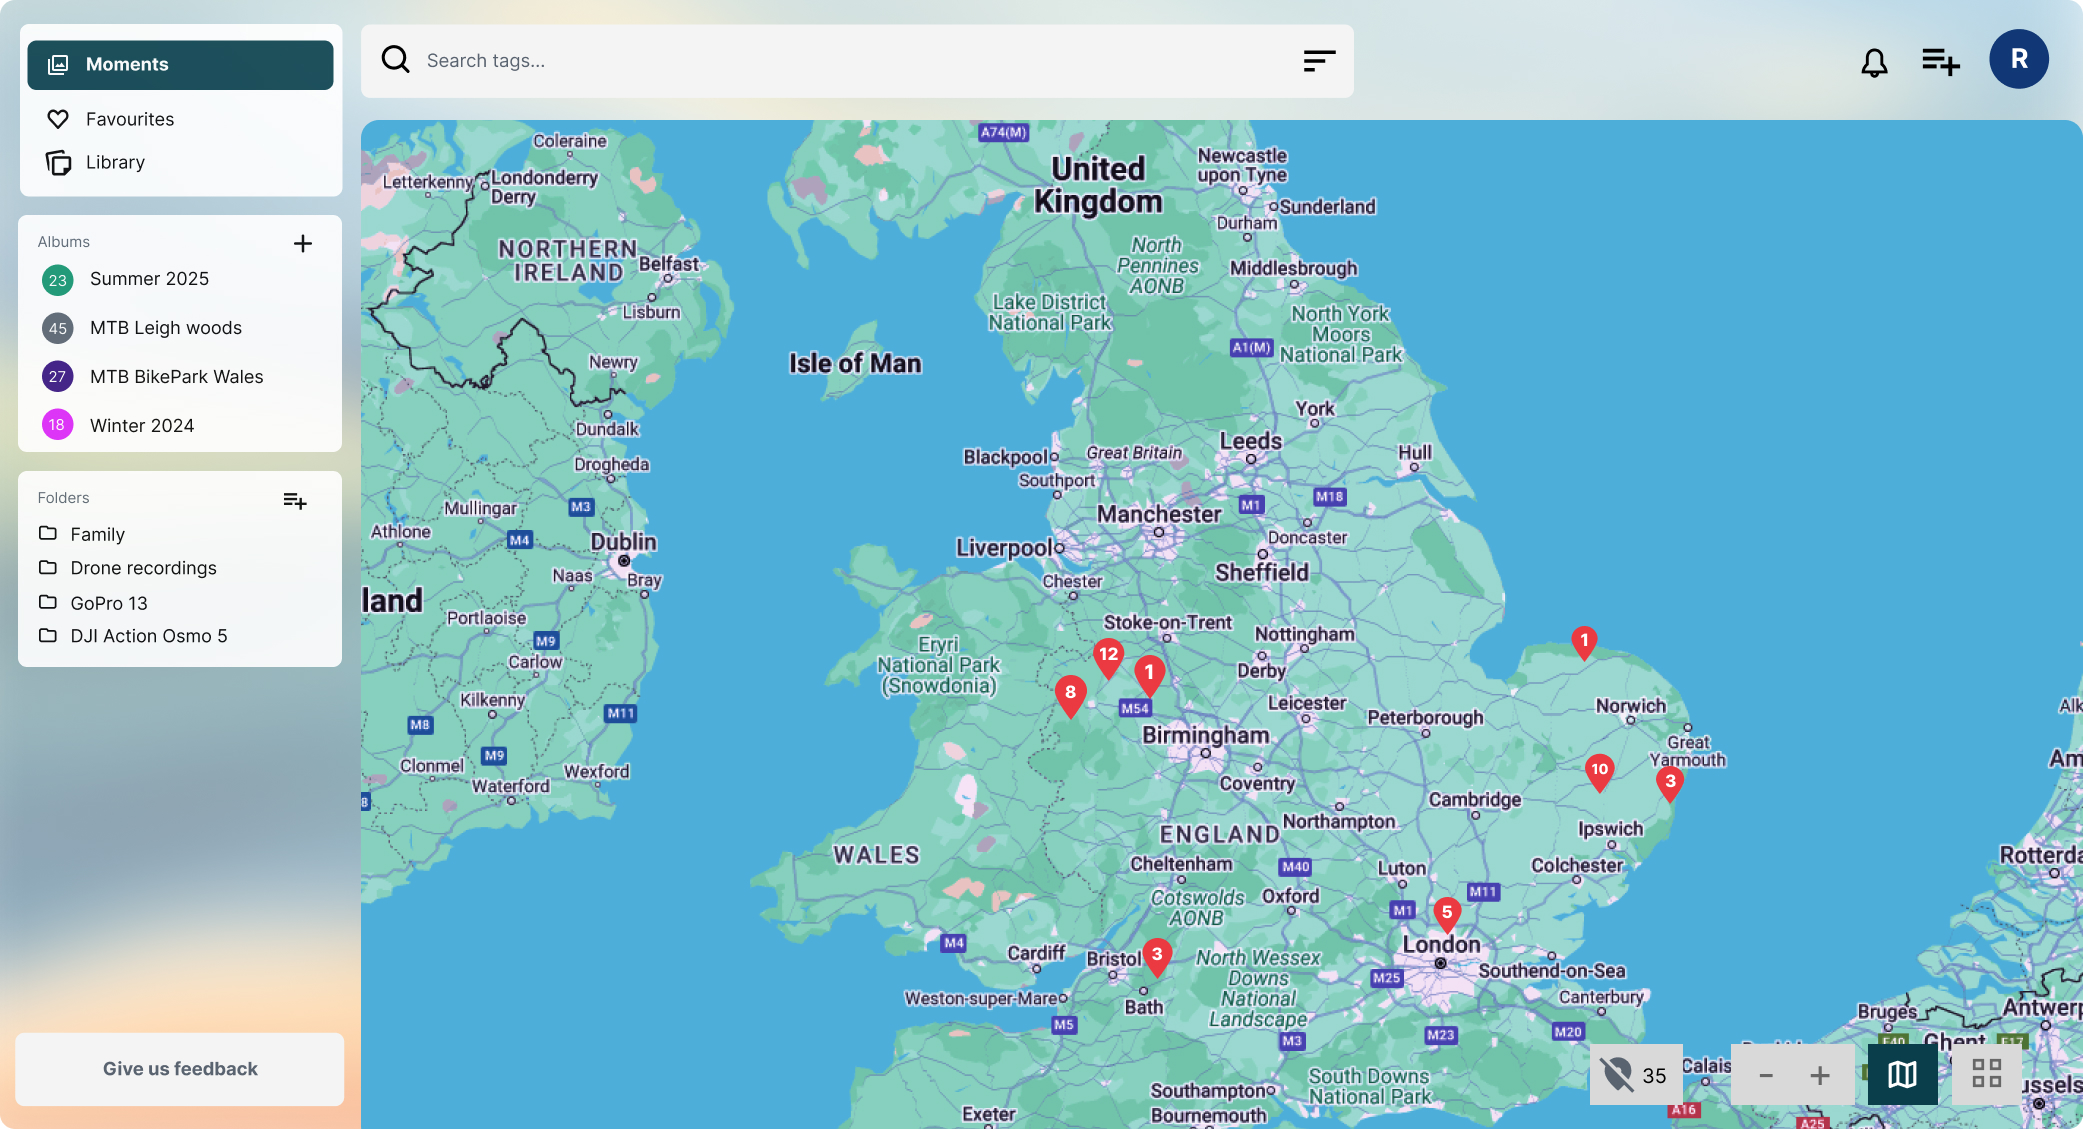
Task: Add a new album with plus icon
Action: click(303, 243)
